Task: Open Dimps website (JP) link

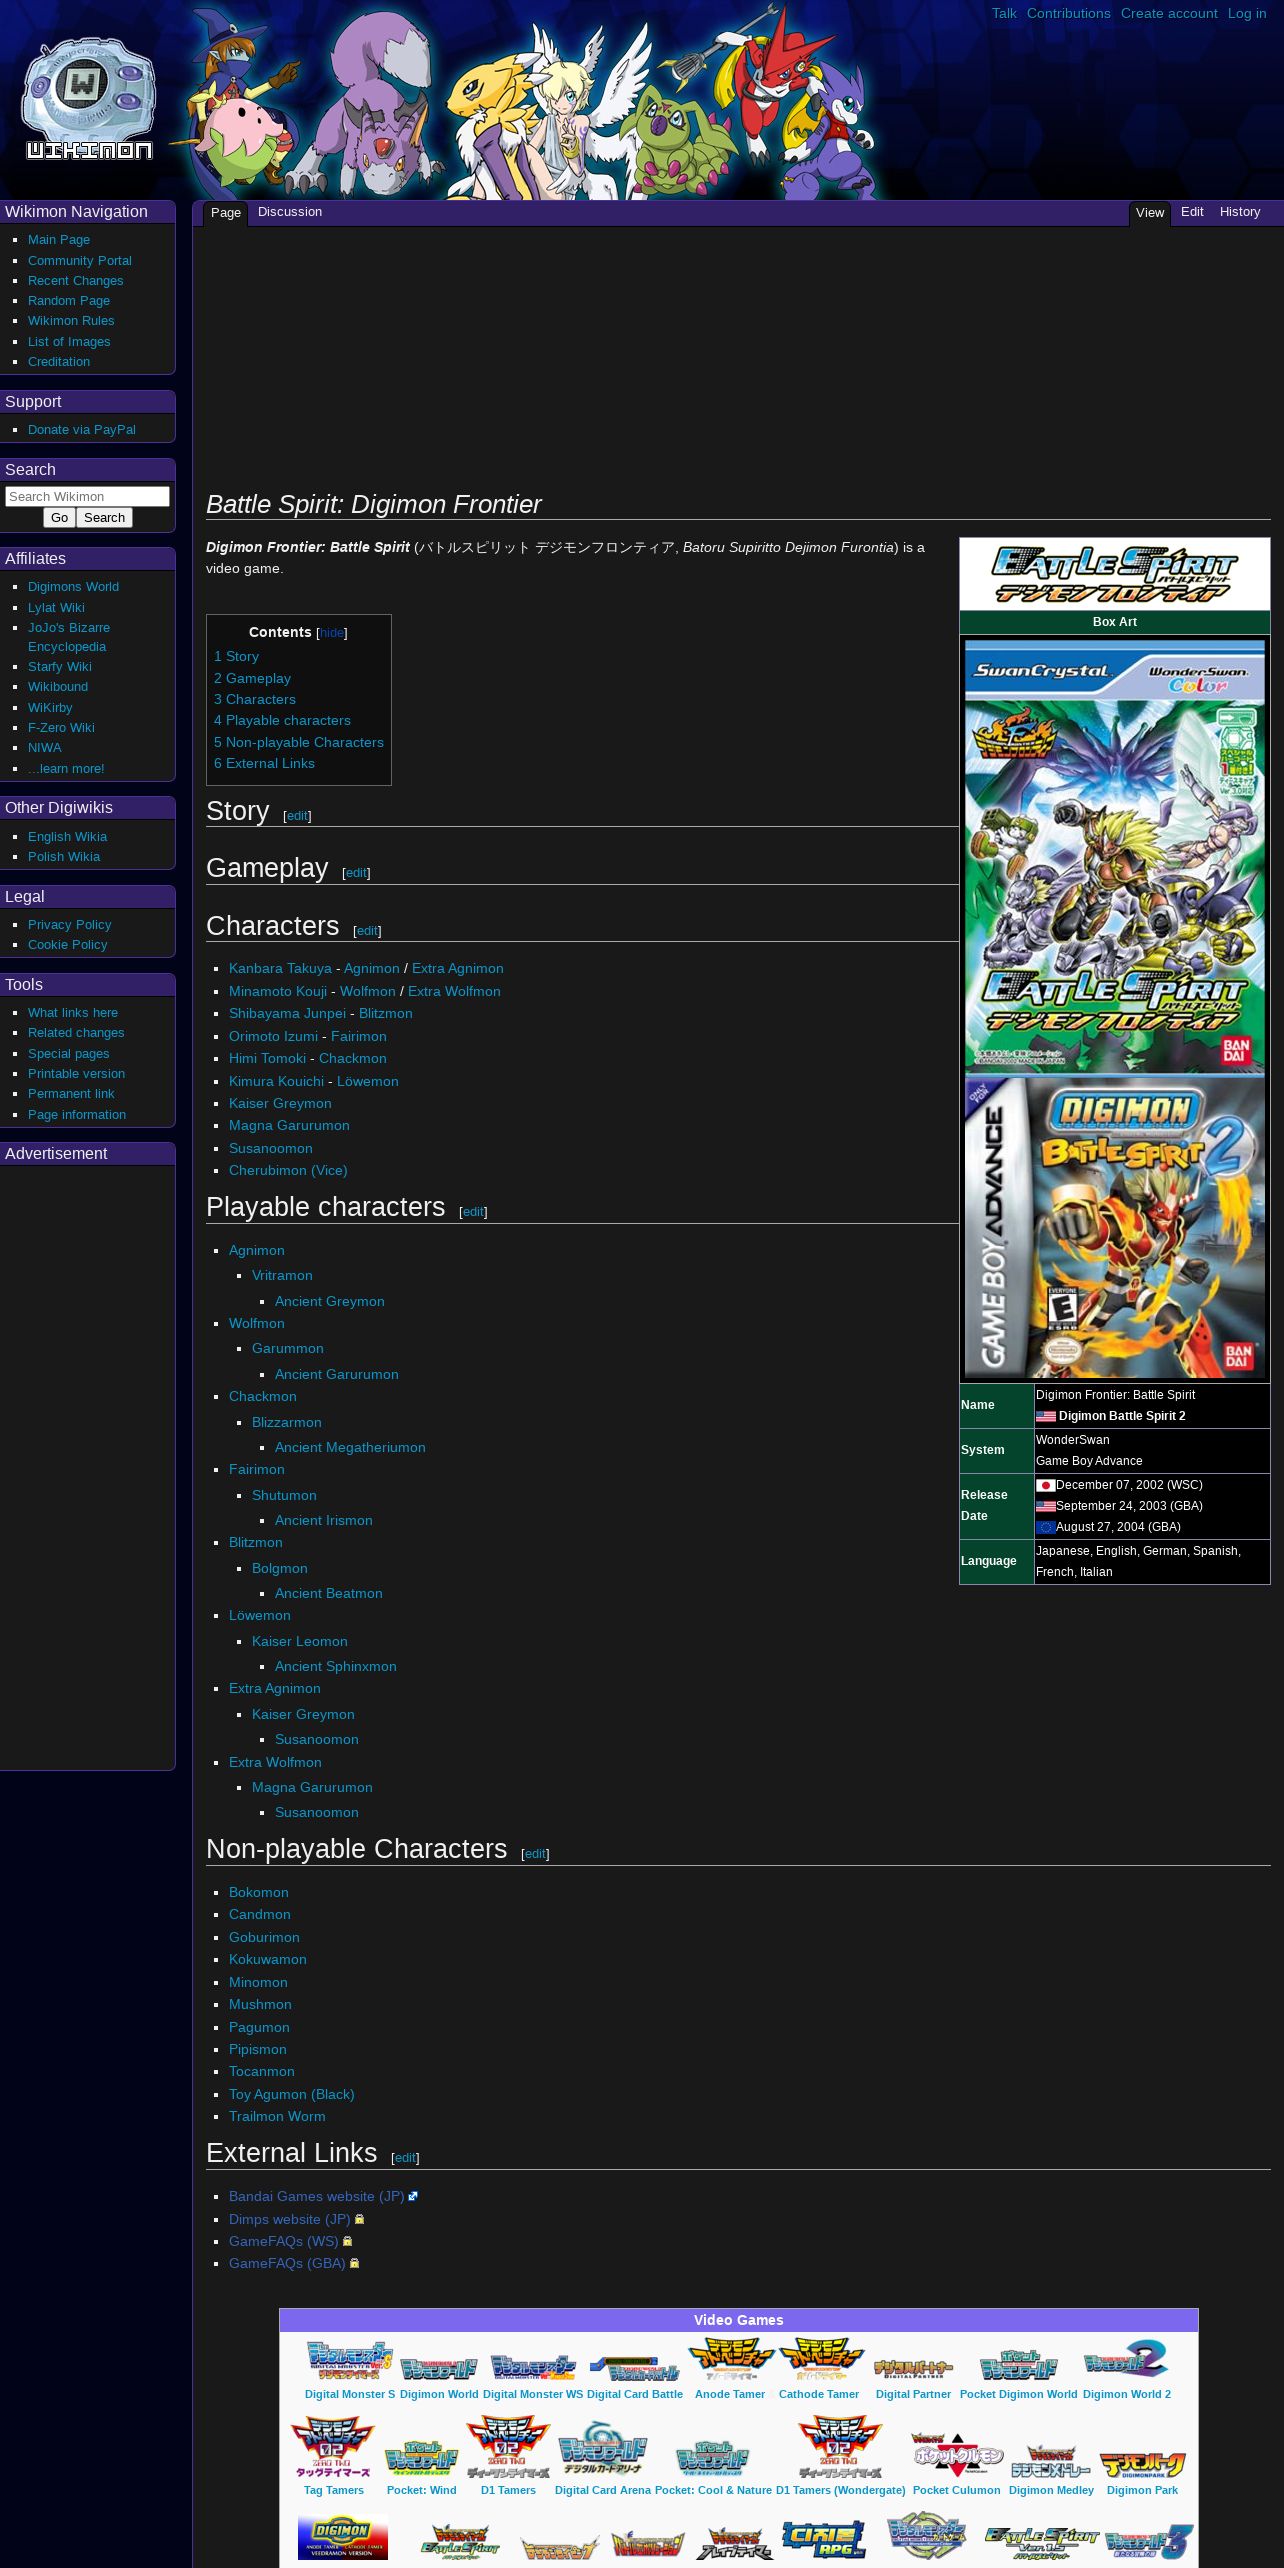Action: click(290, 2219)
